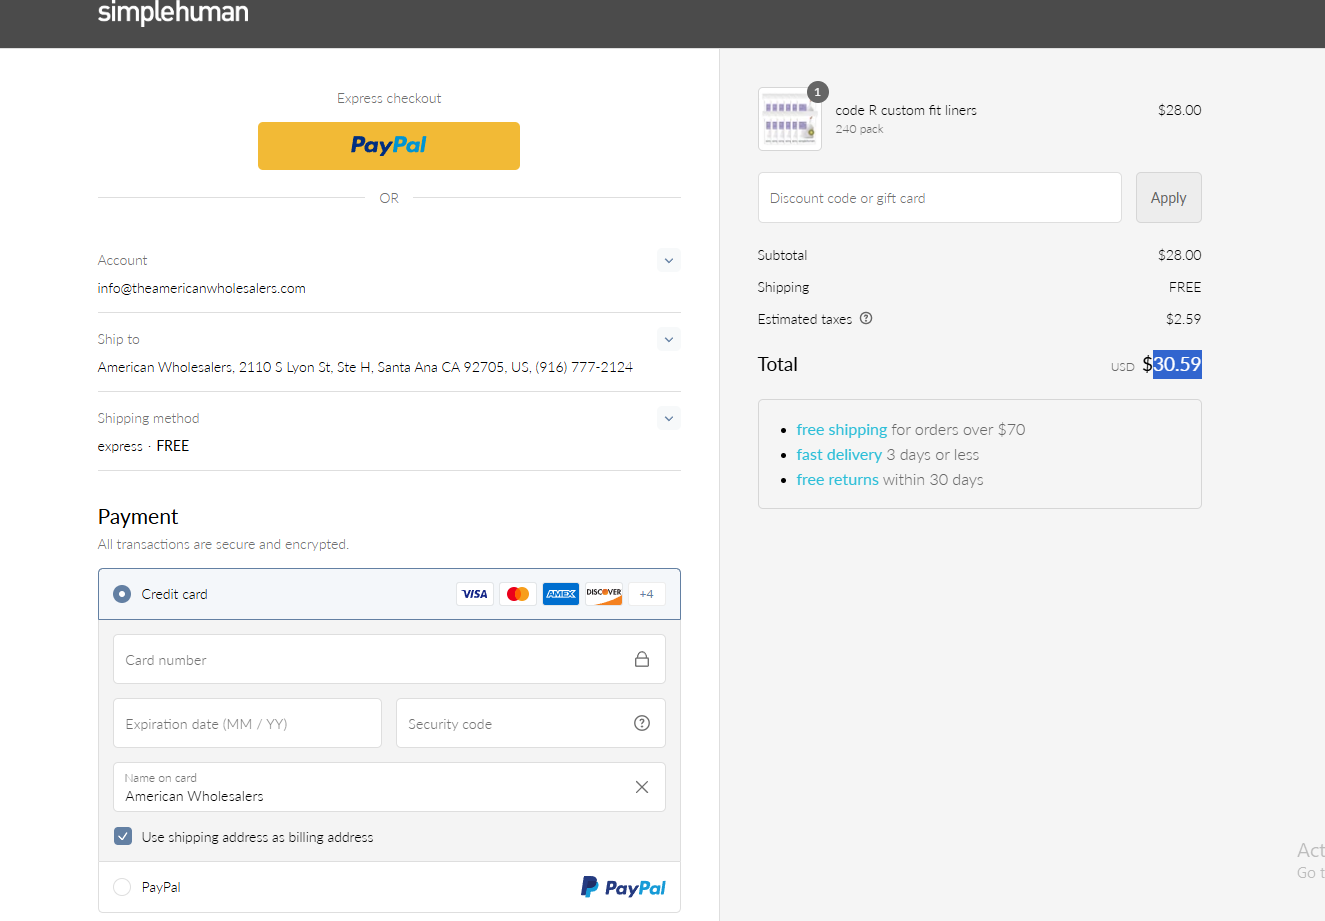Click the Name on card field
The image size is (1325, 921).
point(389,787)
